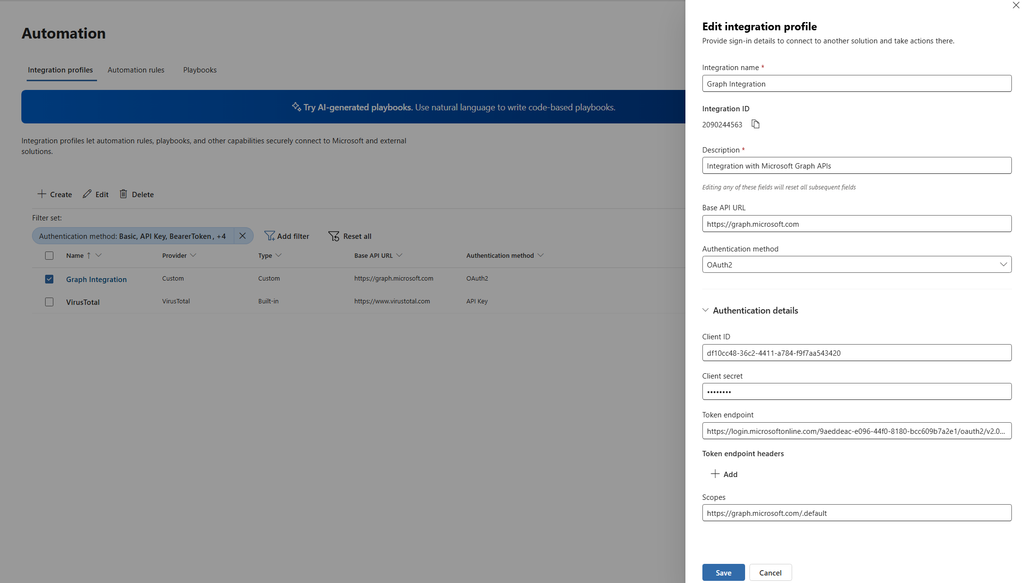Click the OAuth2 cell in Graph Integration row
Viewport: 1024px width, 583px height.
coord(477,278)
